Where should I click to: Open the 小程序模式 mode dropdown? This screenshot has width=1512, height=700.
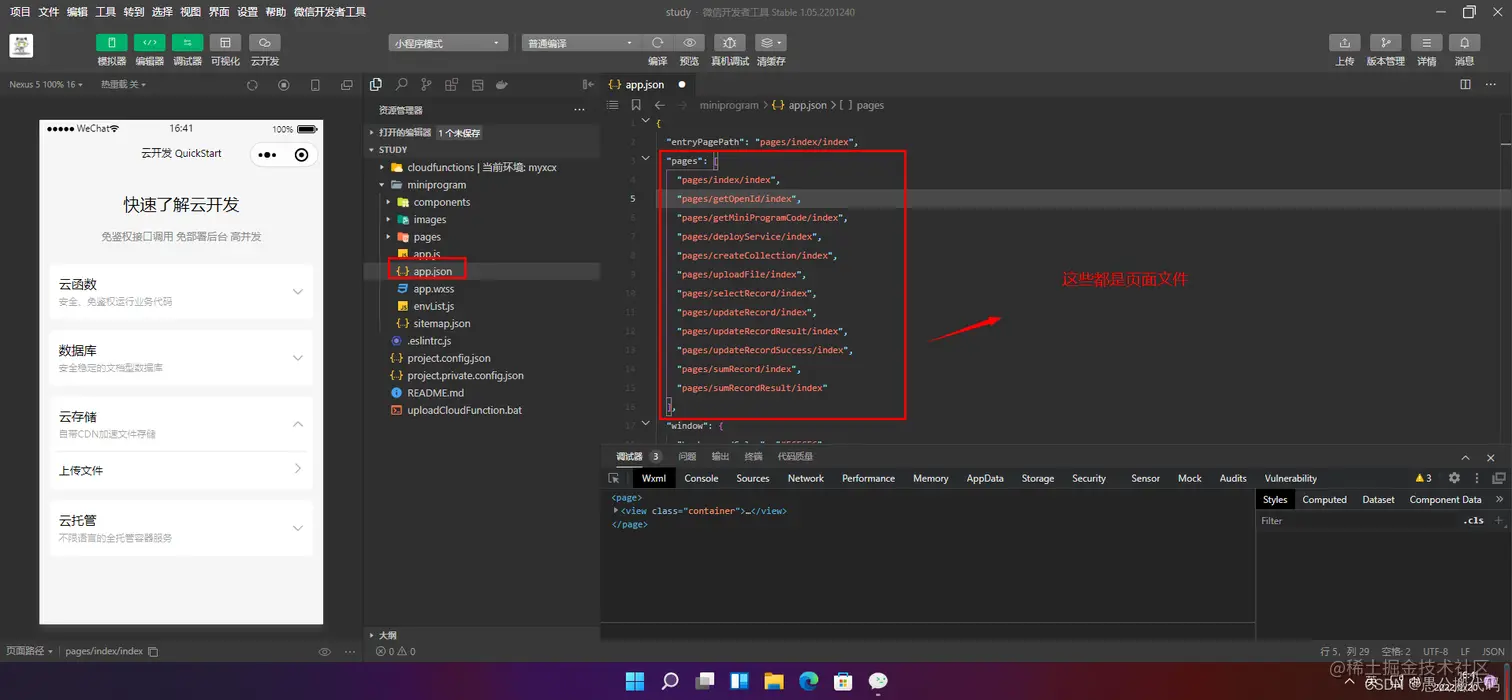pos(448,43)
